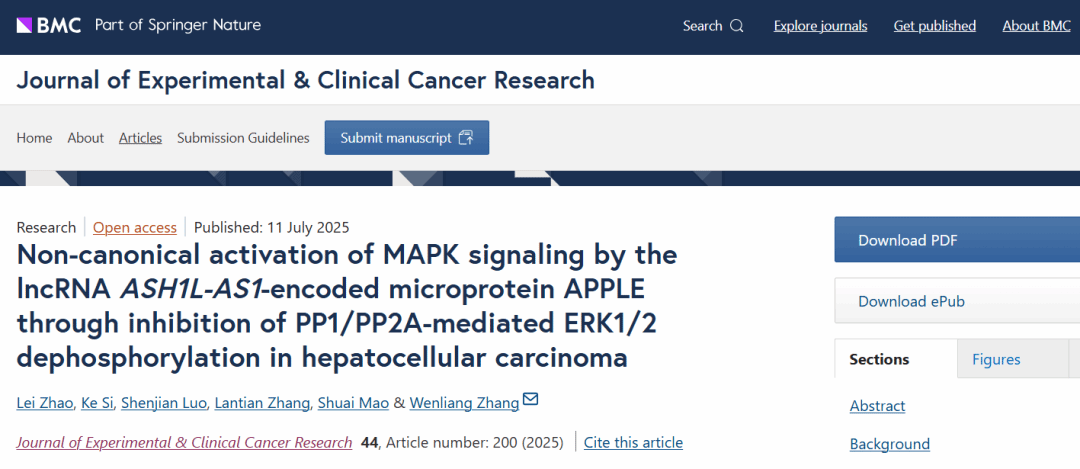Jump to the Abstract section

pos(877,406)
